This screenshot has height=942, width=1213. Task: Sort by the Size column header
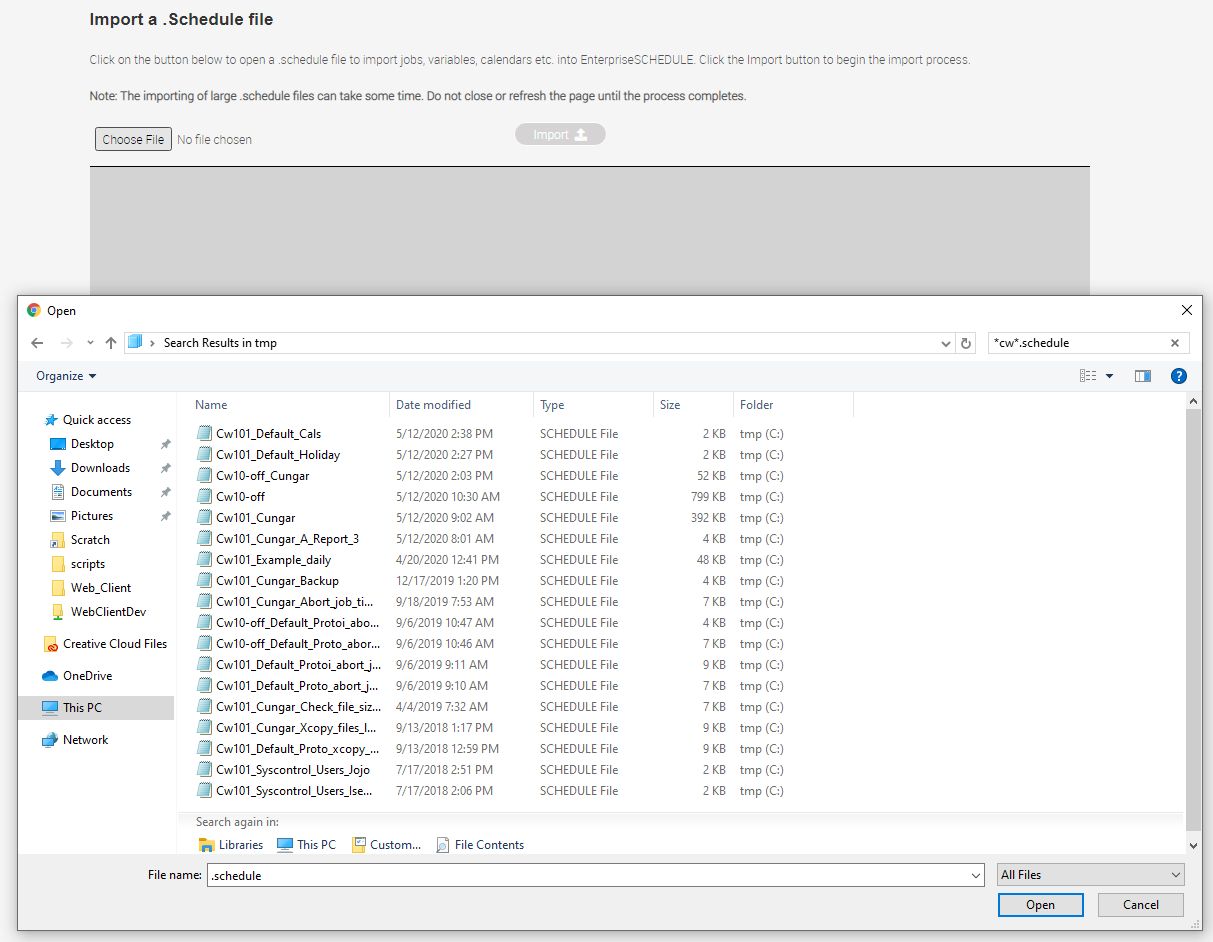pos(670,405)
